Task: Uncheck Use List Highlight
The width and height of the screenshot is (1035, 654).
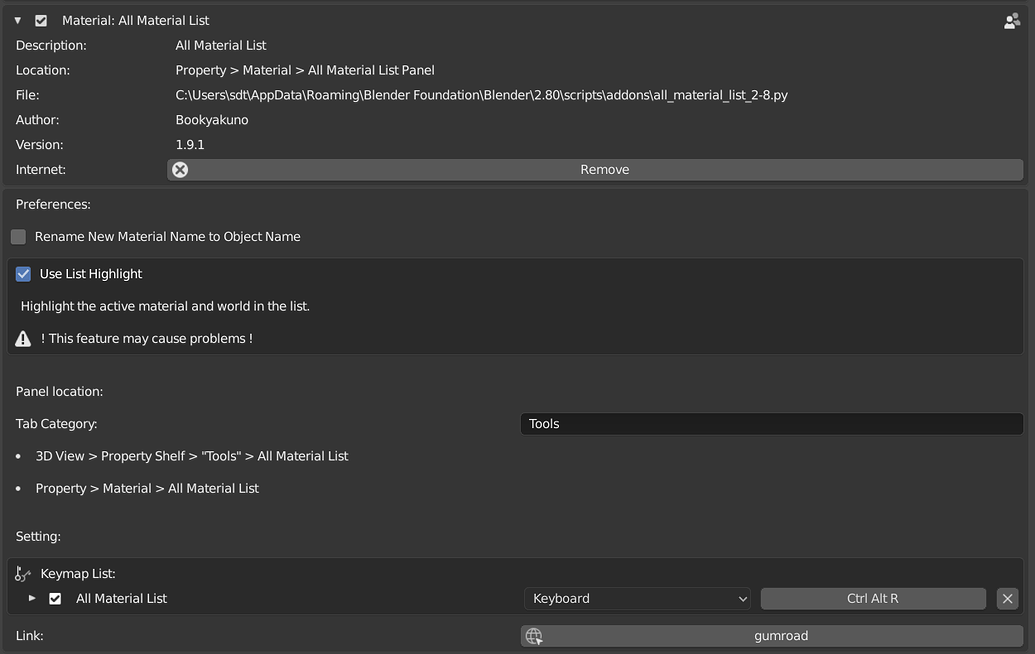Action: [x=23, y=274]
